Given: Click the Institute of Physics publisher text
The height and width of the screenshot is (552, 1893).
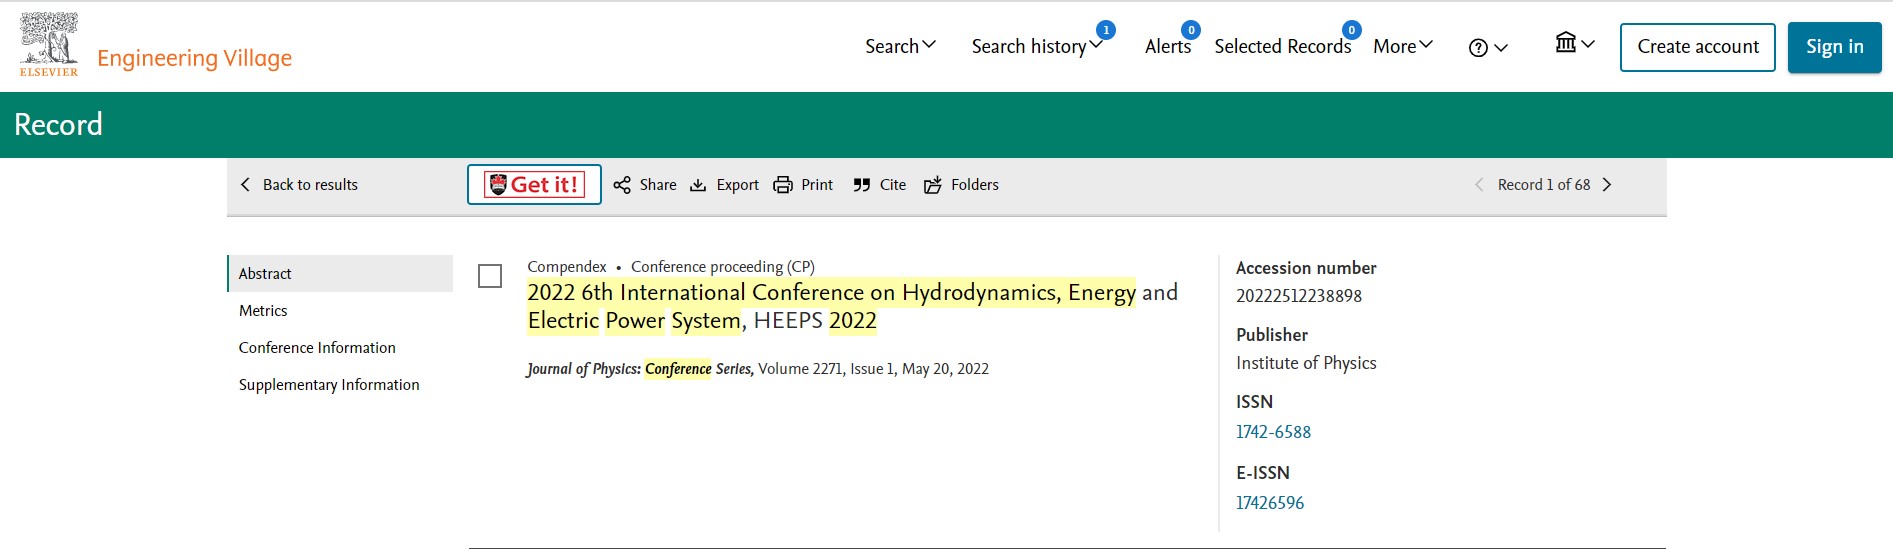Looking at the screenshot, I should point(1306,363).
